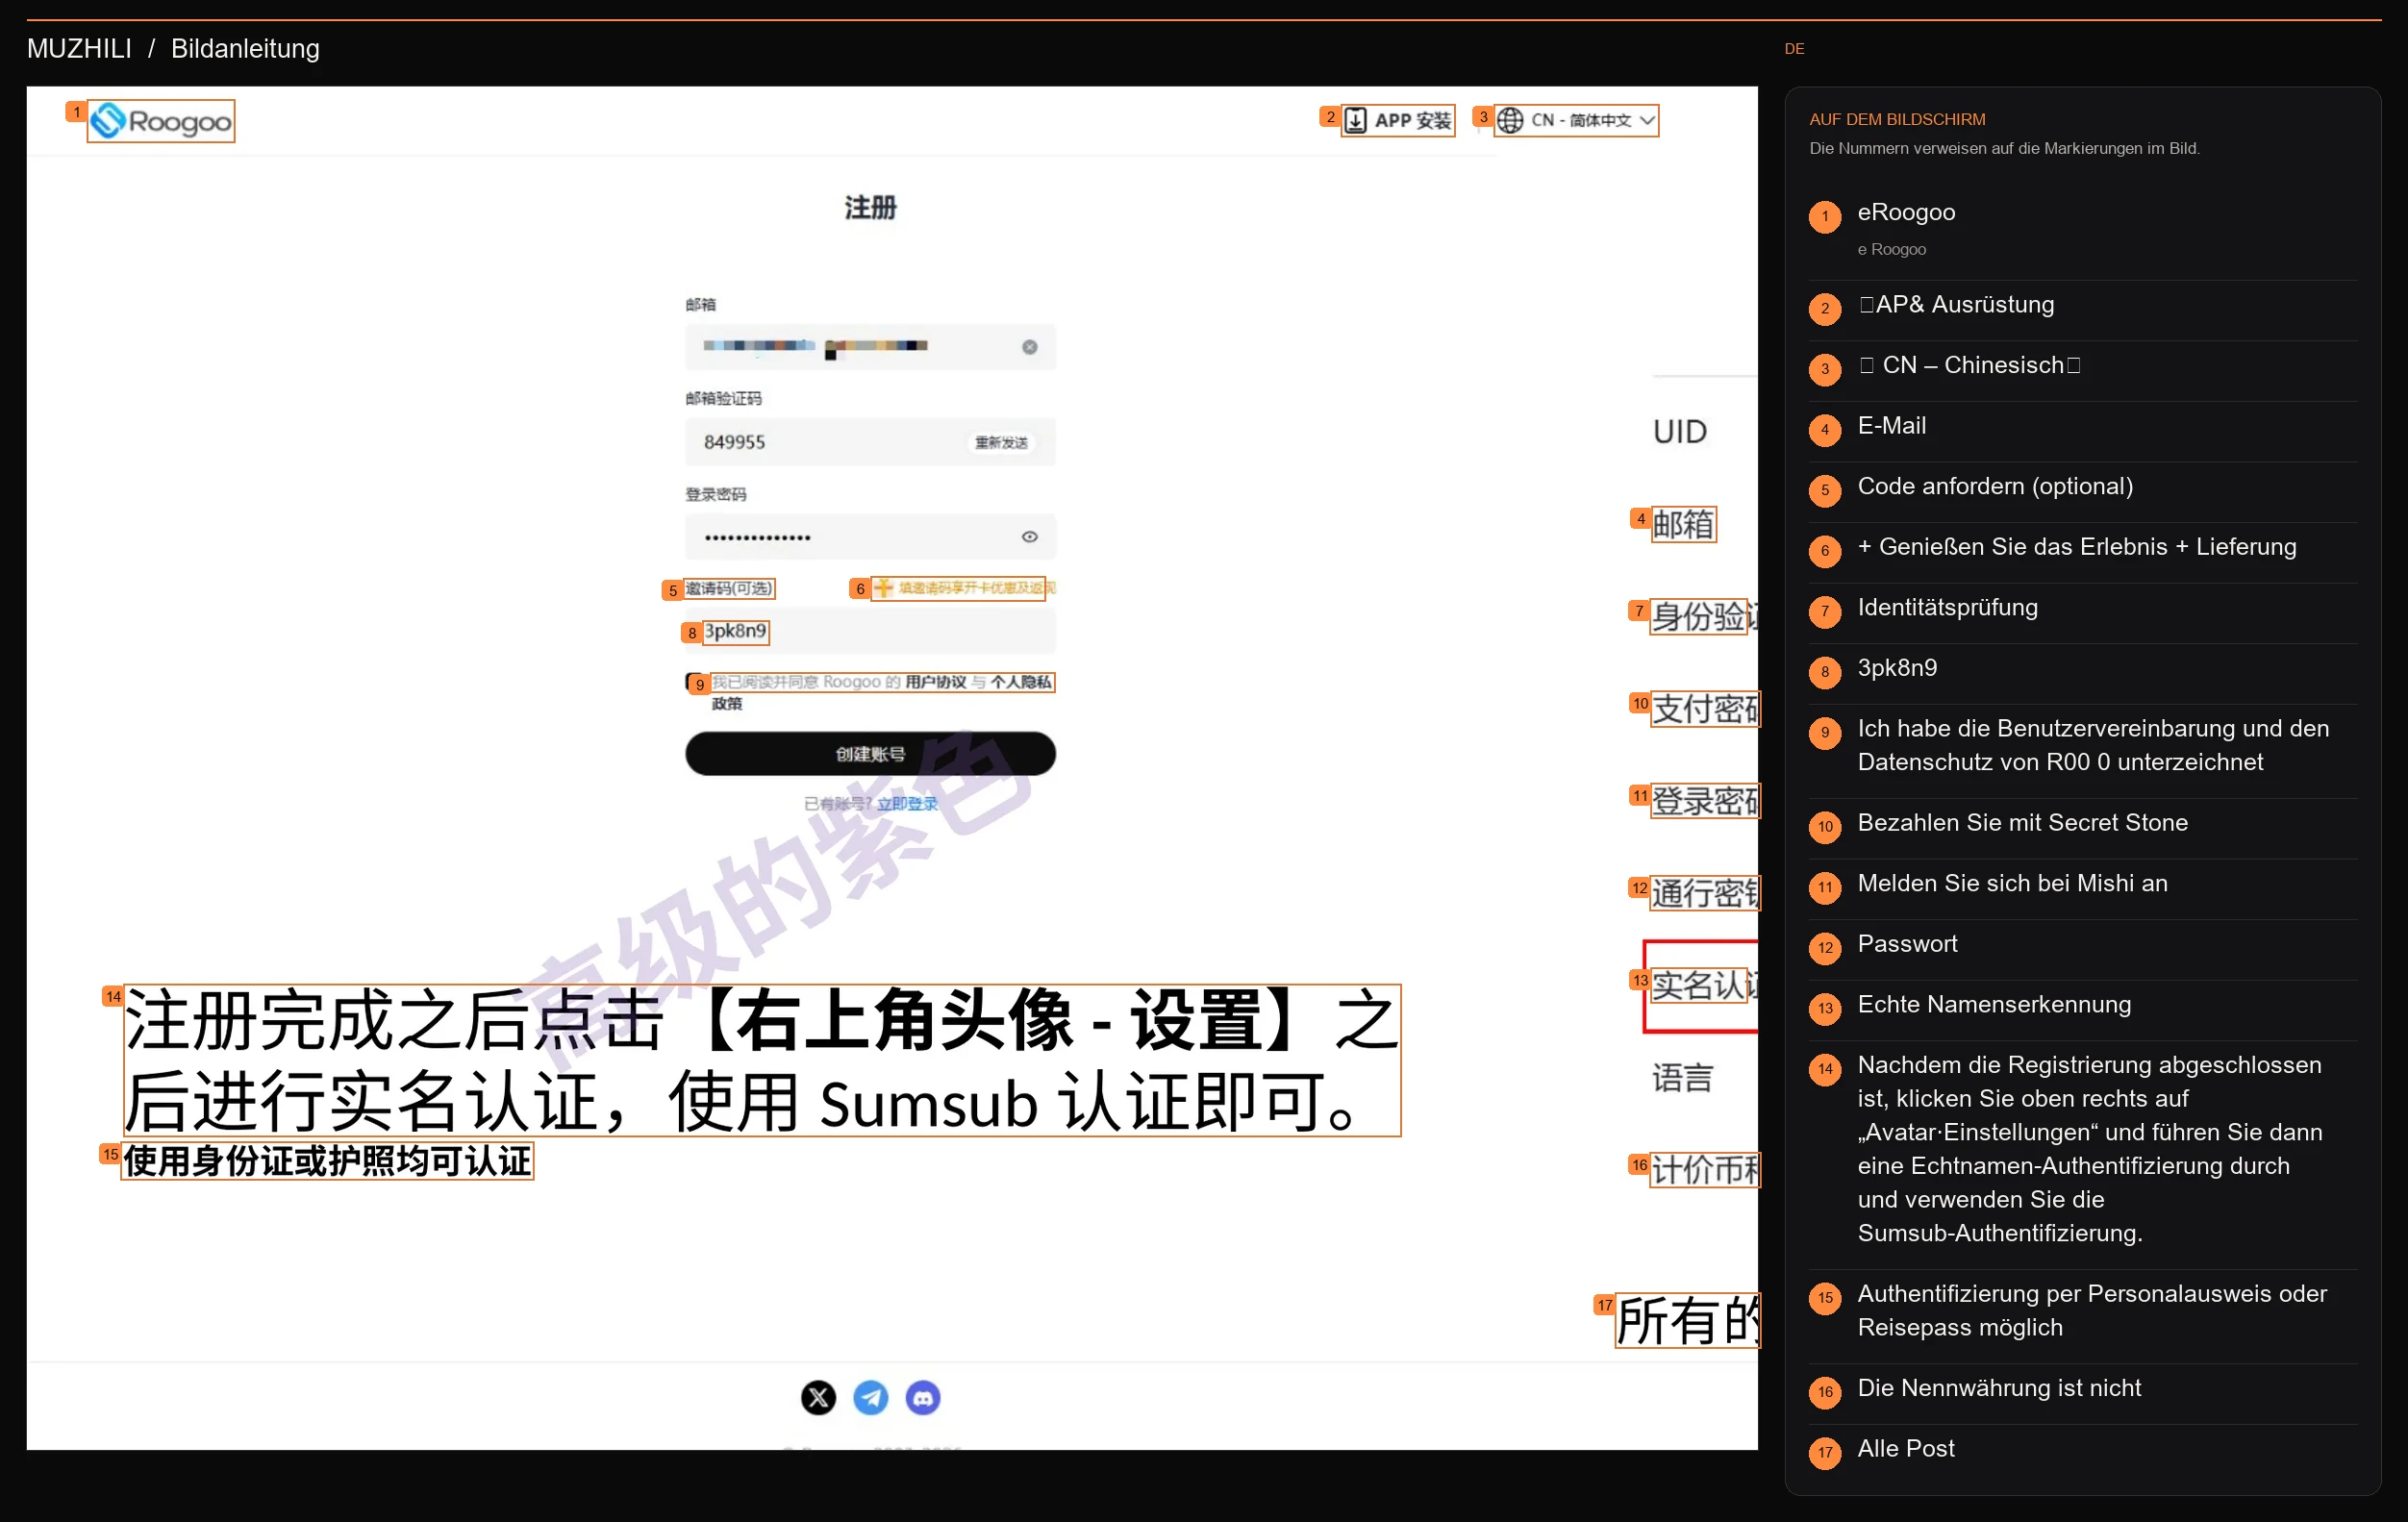The height and width of the screenshot is (1522, 2408).
Task: Click the Roogoo logo
Action: click(x=161, y=121)
